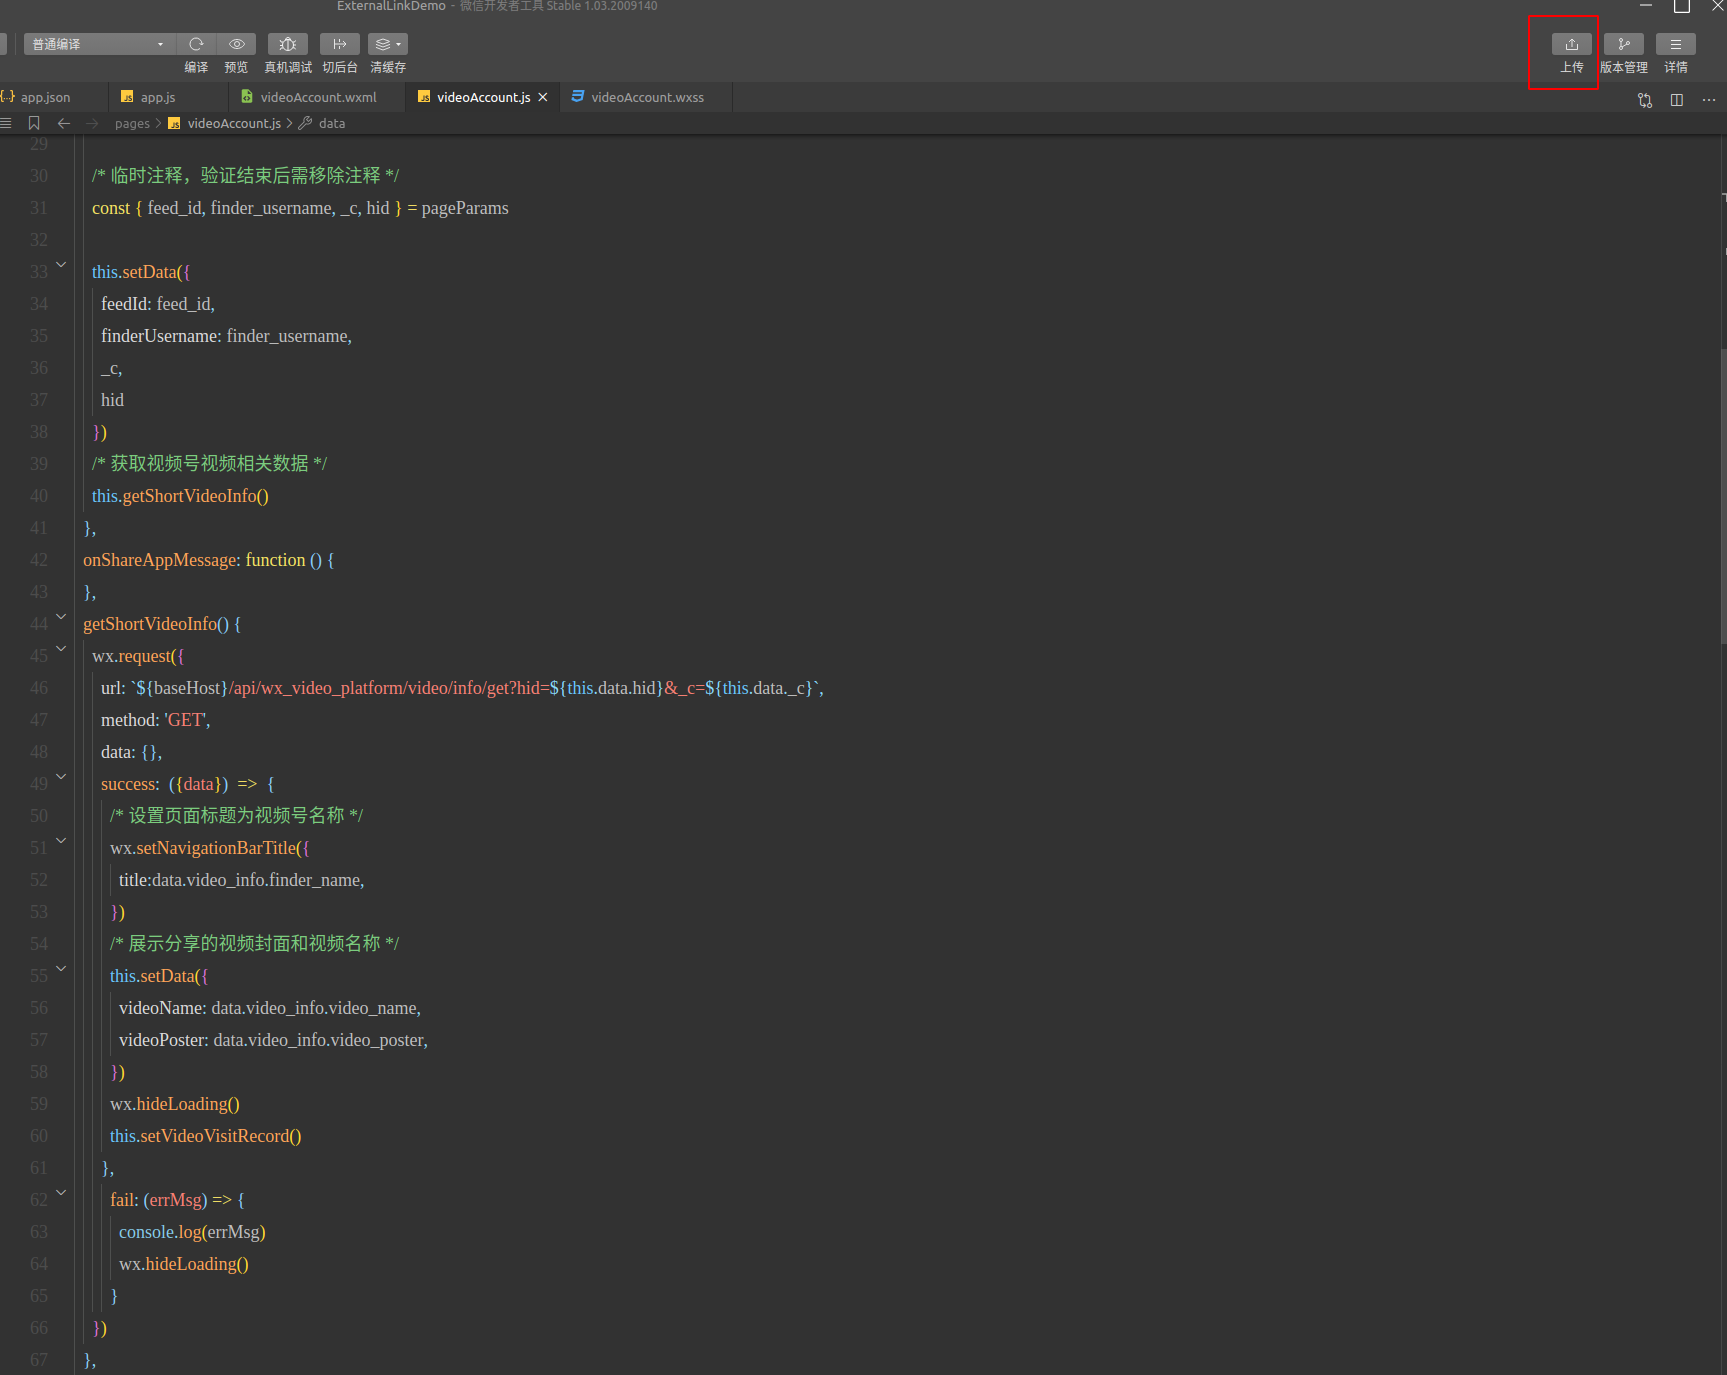Click the bookmark icon in breadcrumb bar
The height and width of the screenshot is (1375, 1727).
pos(34,123)
